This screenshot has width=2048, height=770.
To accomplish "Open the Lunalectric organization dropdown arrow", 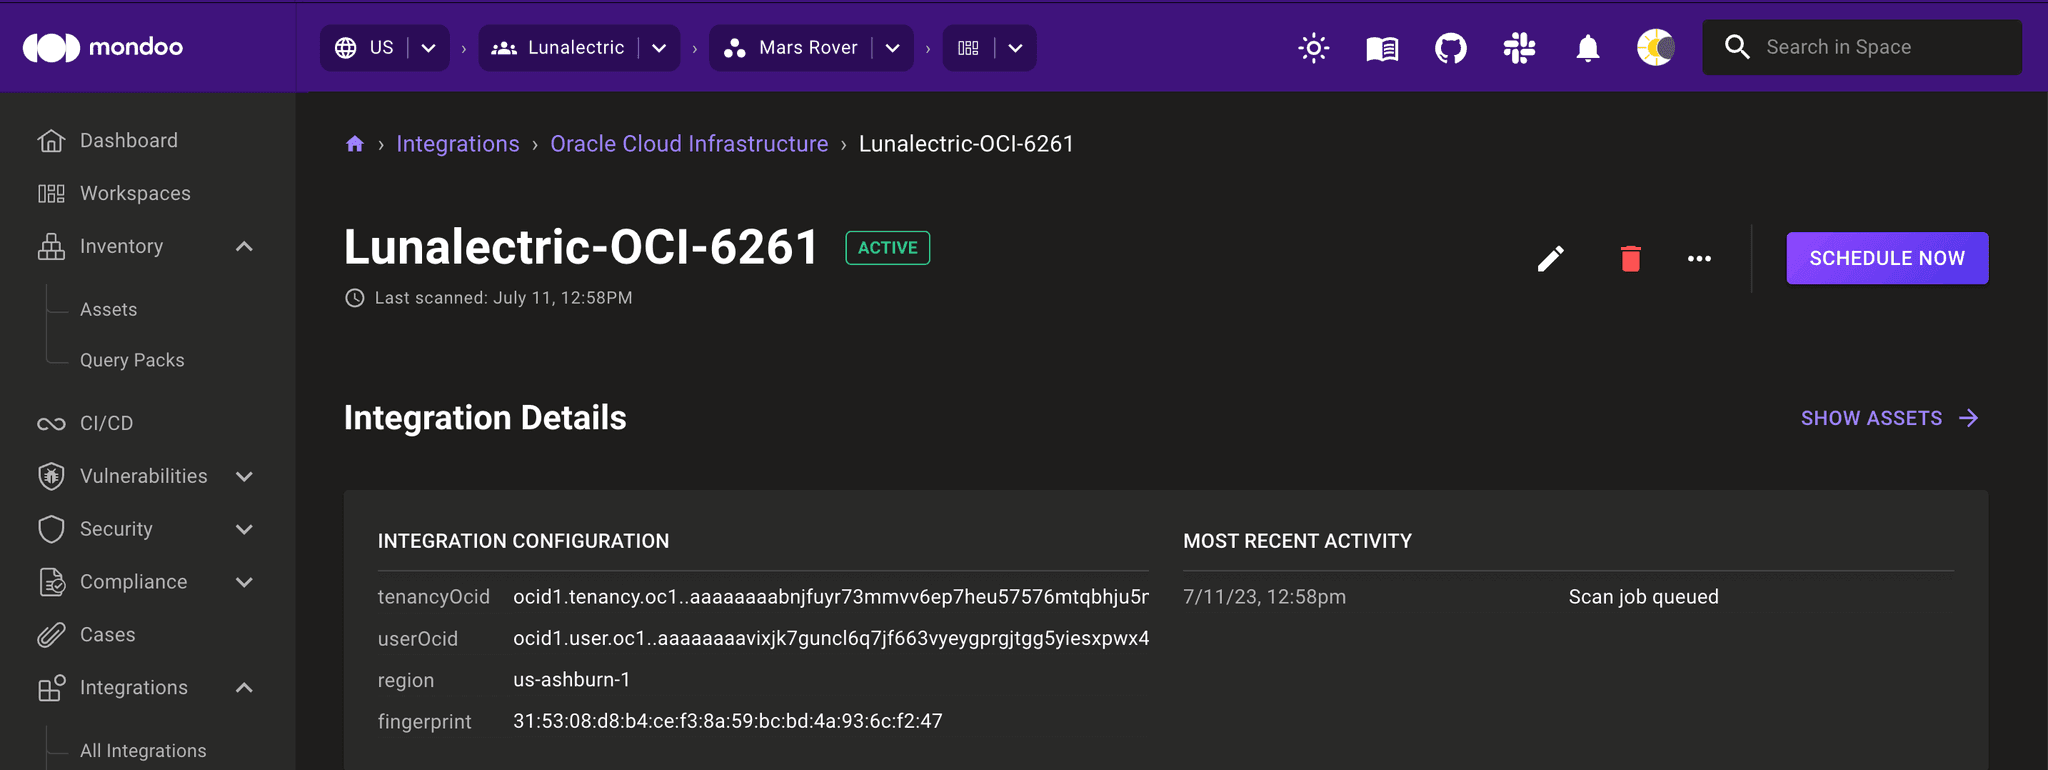I will click(659, 48).
